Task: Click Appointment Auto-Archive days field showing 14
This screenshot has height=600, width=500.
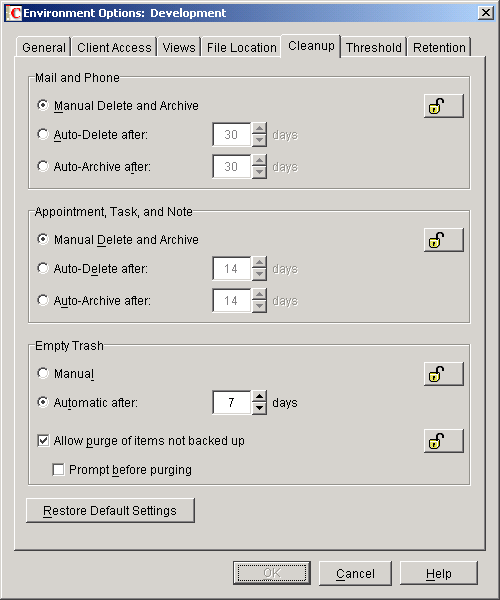Action: [x=232, y=301]
